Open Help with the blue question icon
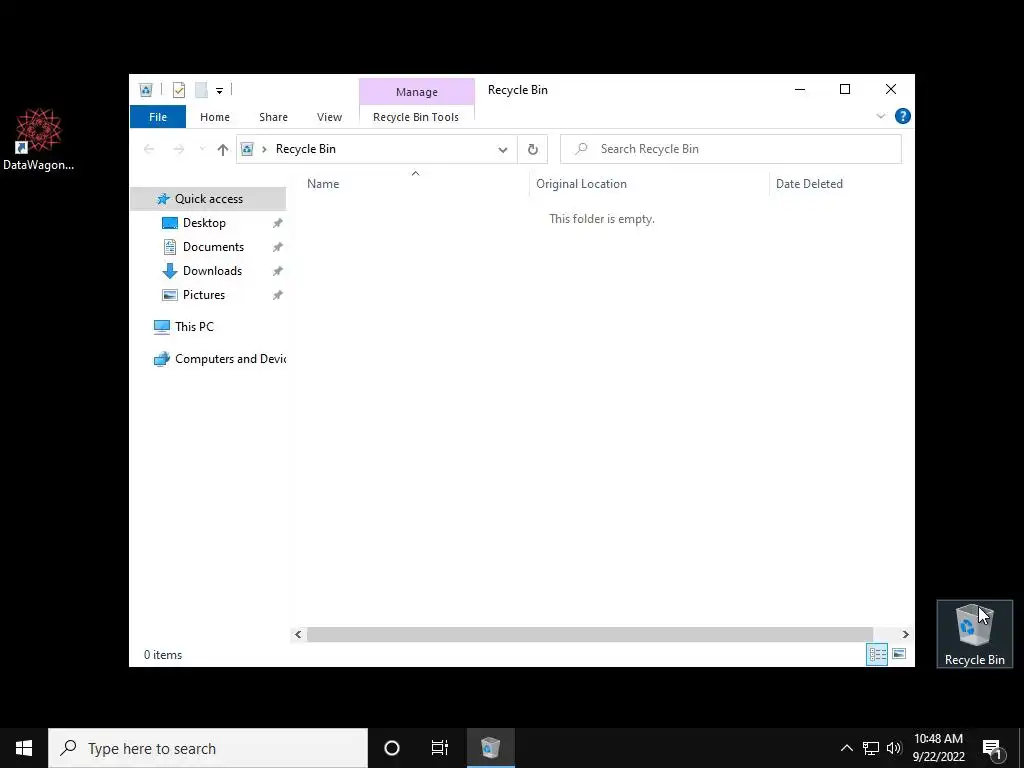The width and height of the screenshot is (1024, 768). click(903, 116)
